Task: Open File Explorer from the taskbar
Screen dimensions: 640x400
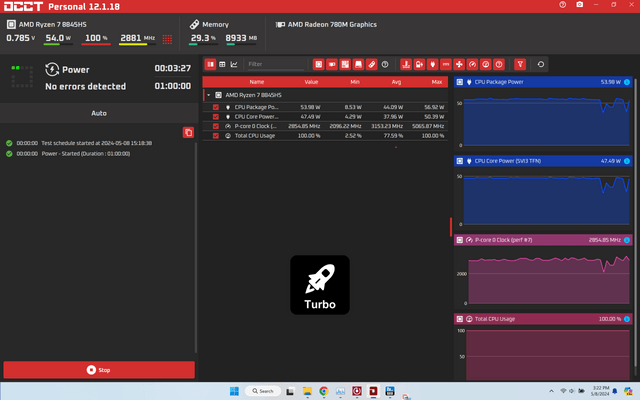Action: click(x=307, y=391)
